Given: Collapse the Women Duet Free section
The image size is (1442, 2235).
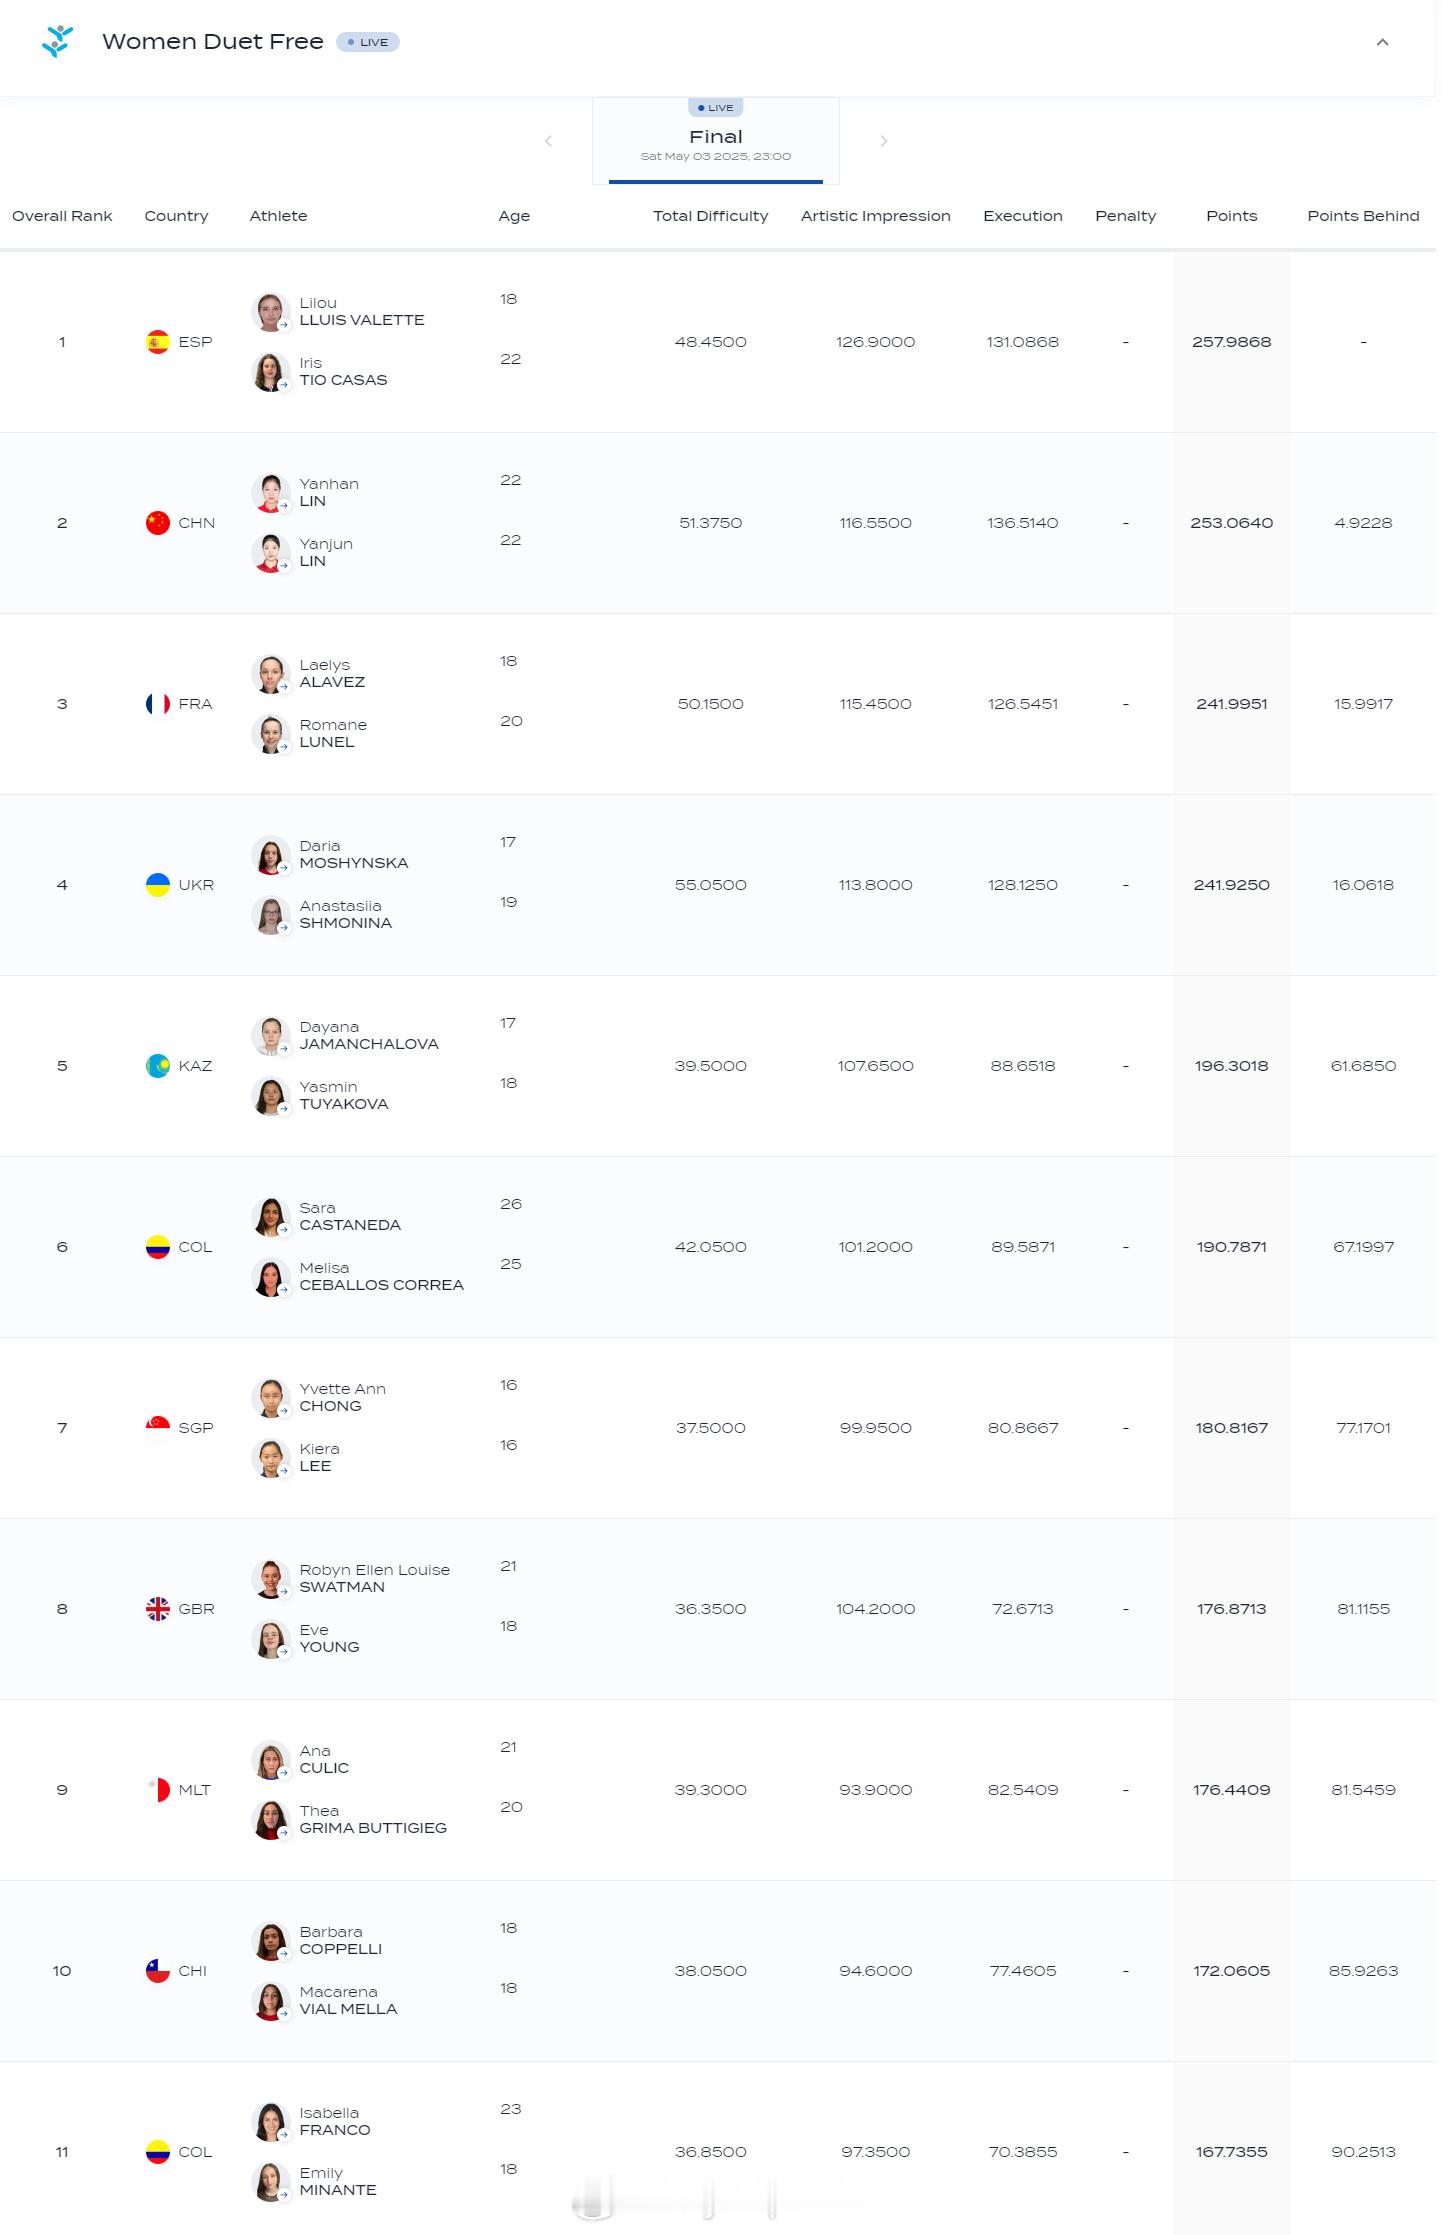Looking at the screenshot, I should (1382, 42).
